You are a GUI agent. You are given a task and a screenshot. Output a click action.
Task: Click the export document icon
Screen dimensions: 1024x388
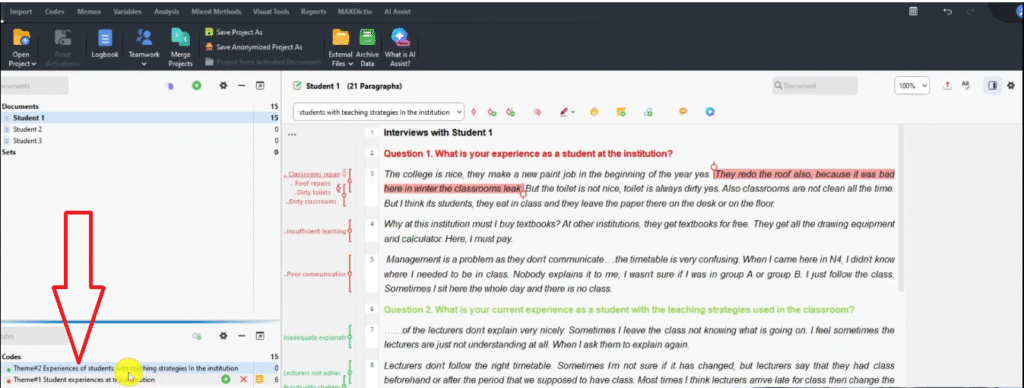[x=948, y=86]
